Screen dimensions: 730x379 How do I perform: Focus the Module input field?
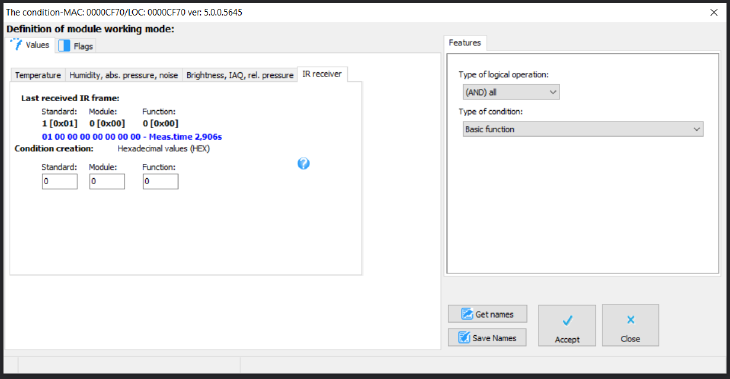click(107, 181)
